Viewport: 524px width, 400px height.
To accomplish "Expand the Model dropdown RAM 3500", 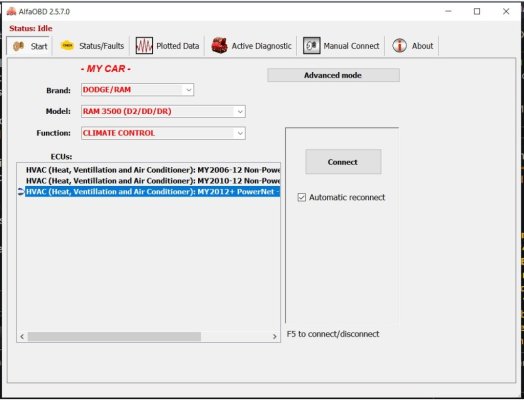I will click(x=163, y=112).
